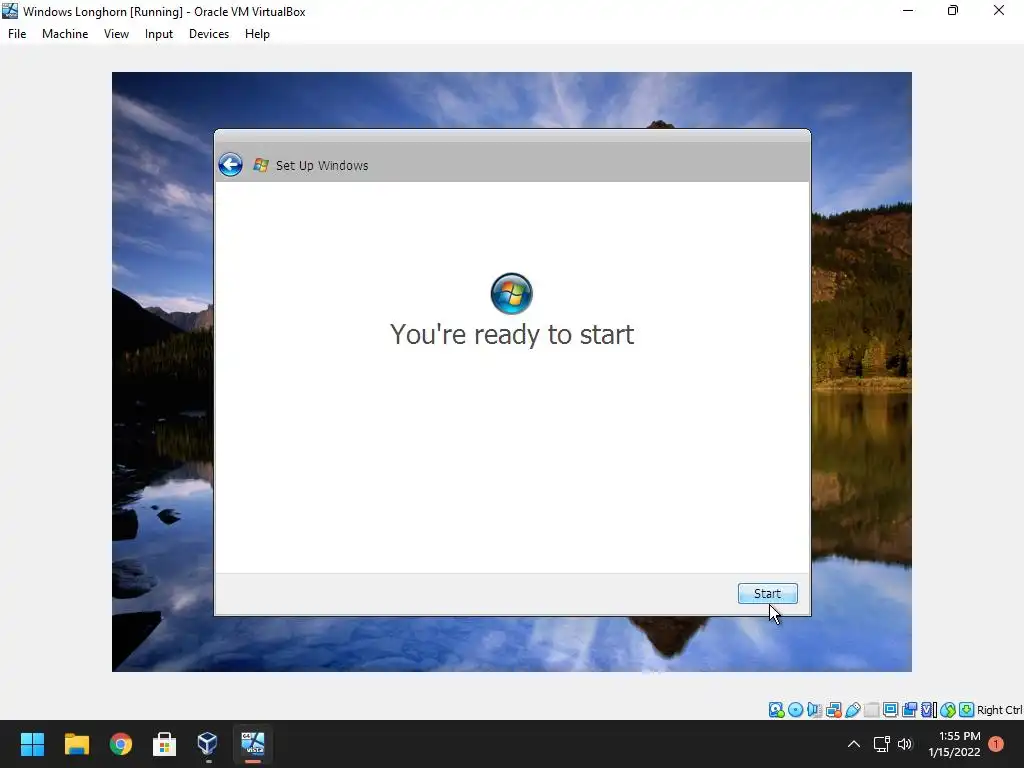
Task: Click the Start button in Set Up Windows
Action: pyautogui.click(x=767, y=594)
